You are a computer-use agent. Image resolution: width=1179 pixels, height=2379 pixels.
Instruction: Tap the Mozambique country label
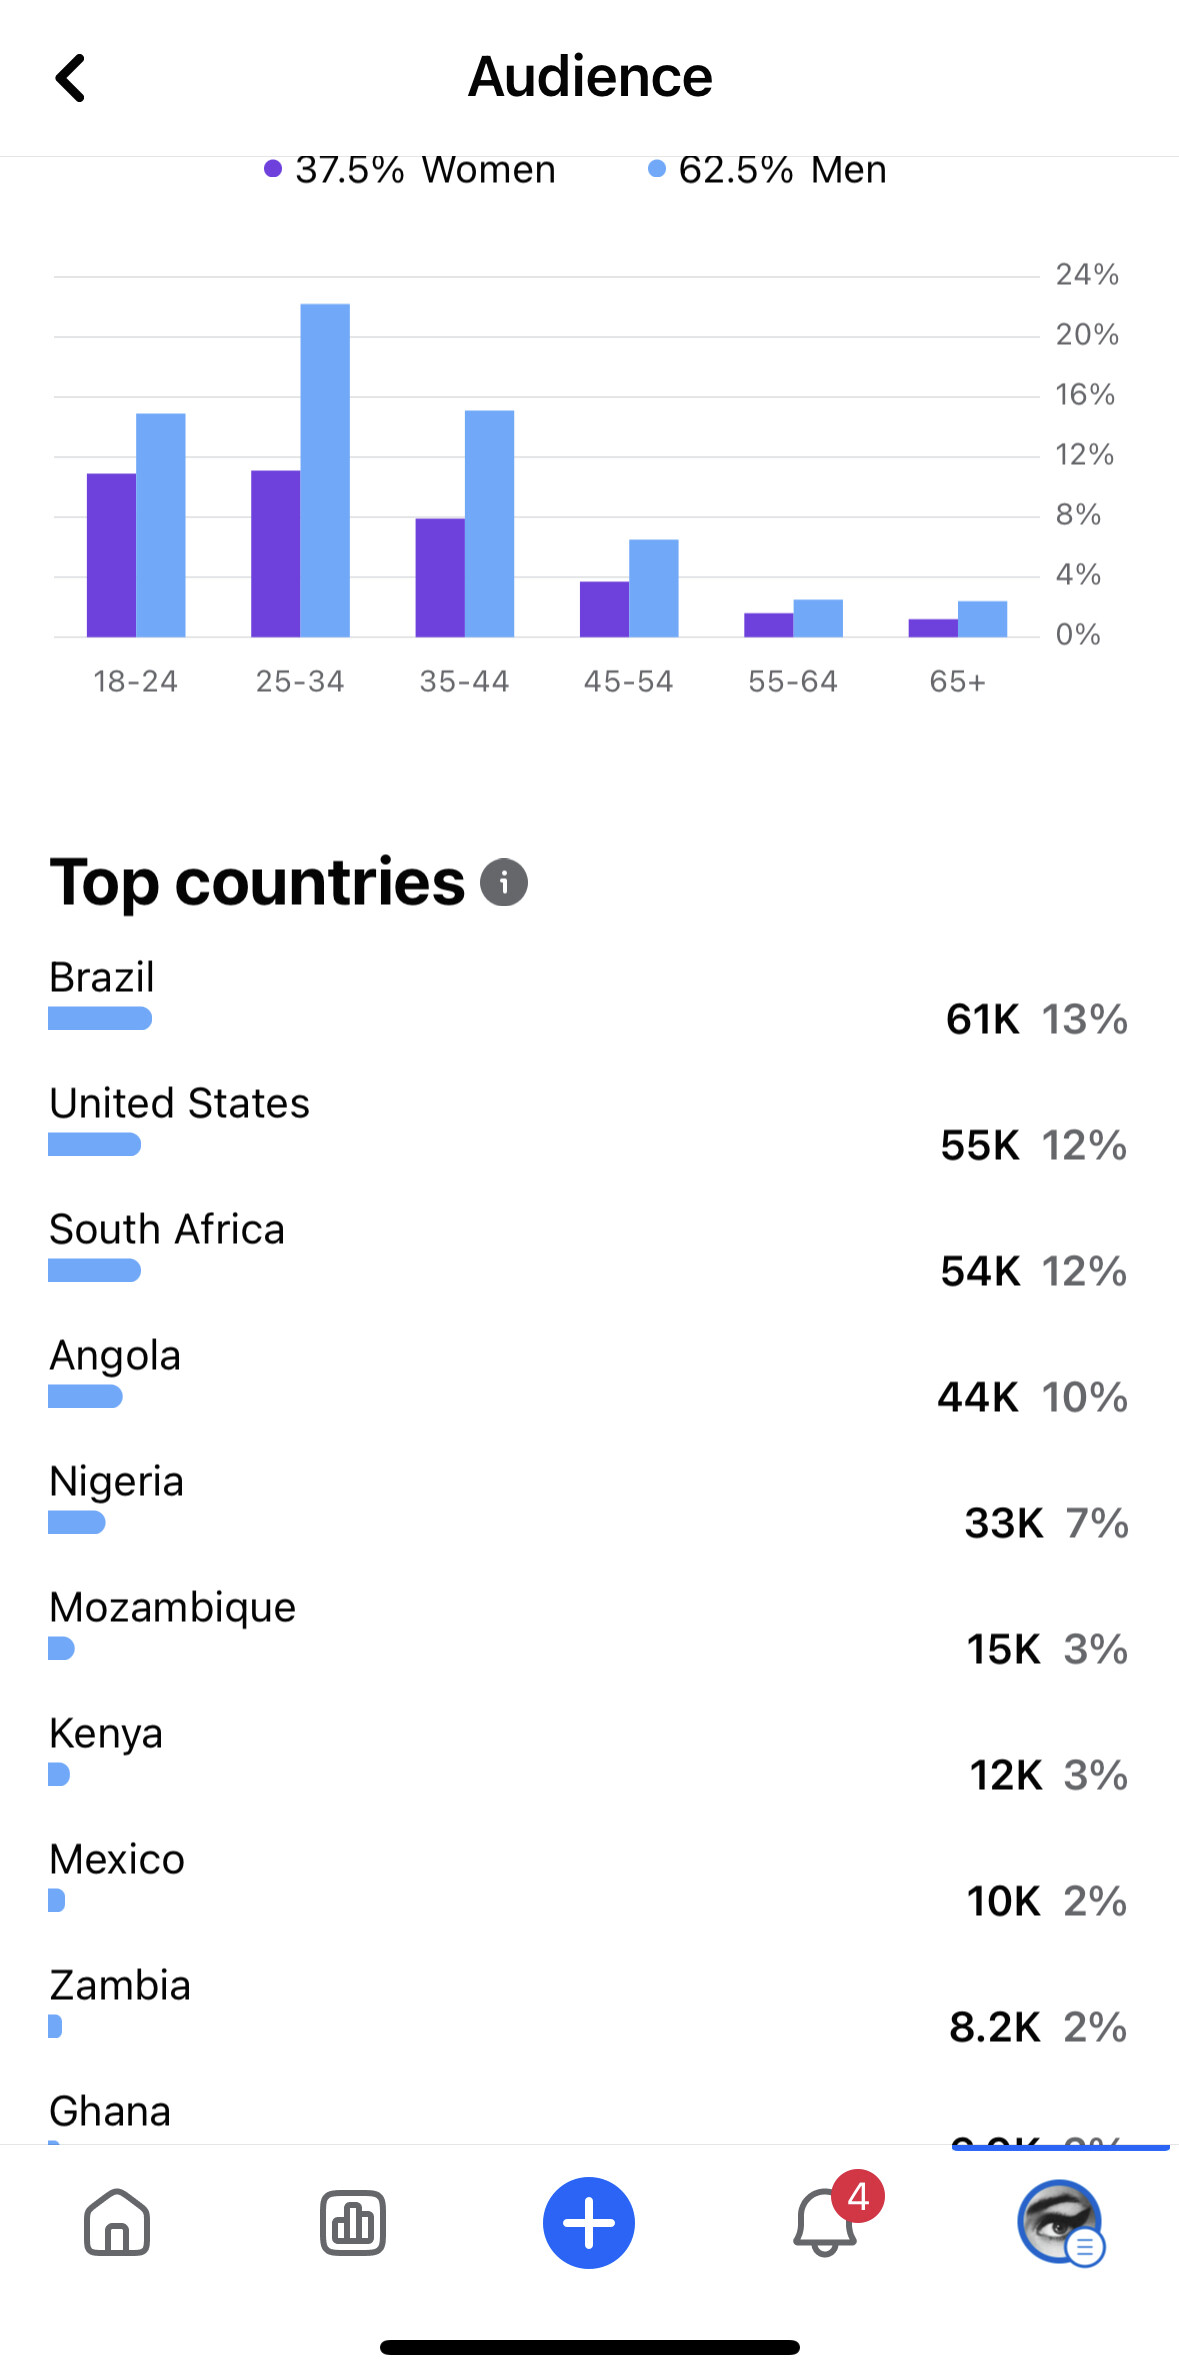(x=173, y=1607)
